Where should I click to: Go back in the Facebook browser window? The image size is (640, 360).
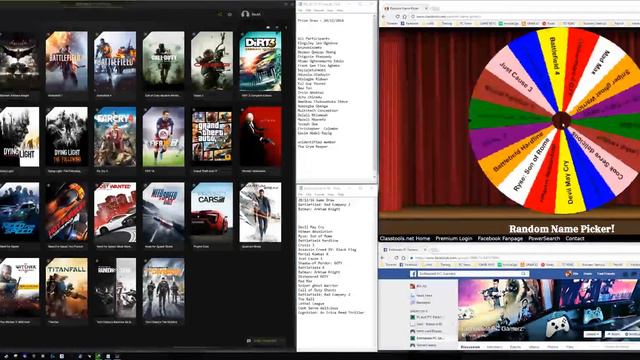(x=382, y=258)
